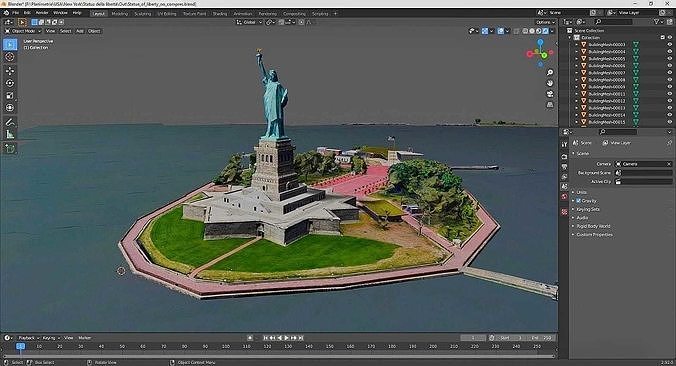Switch to the Modeling workspace tab

[x=119, y=13]
